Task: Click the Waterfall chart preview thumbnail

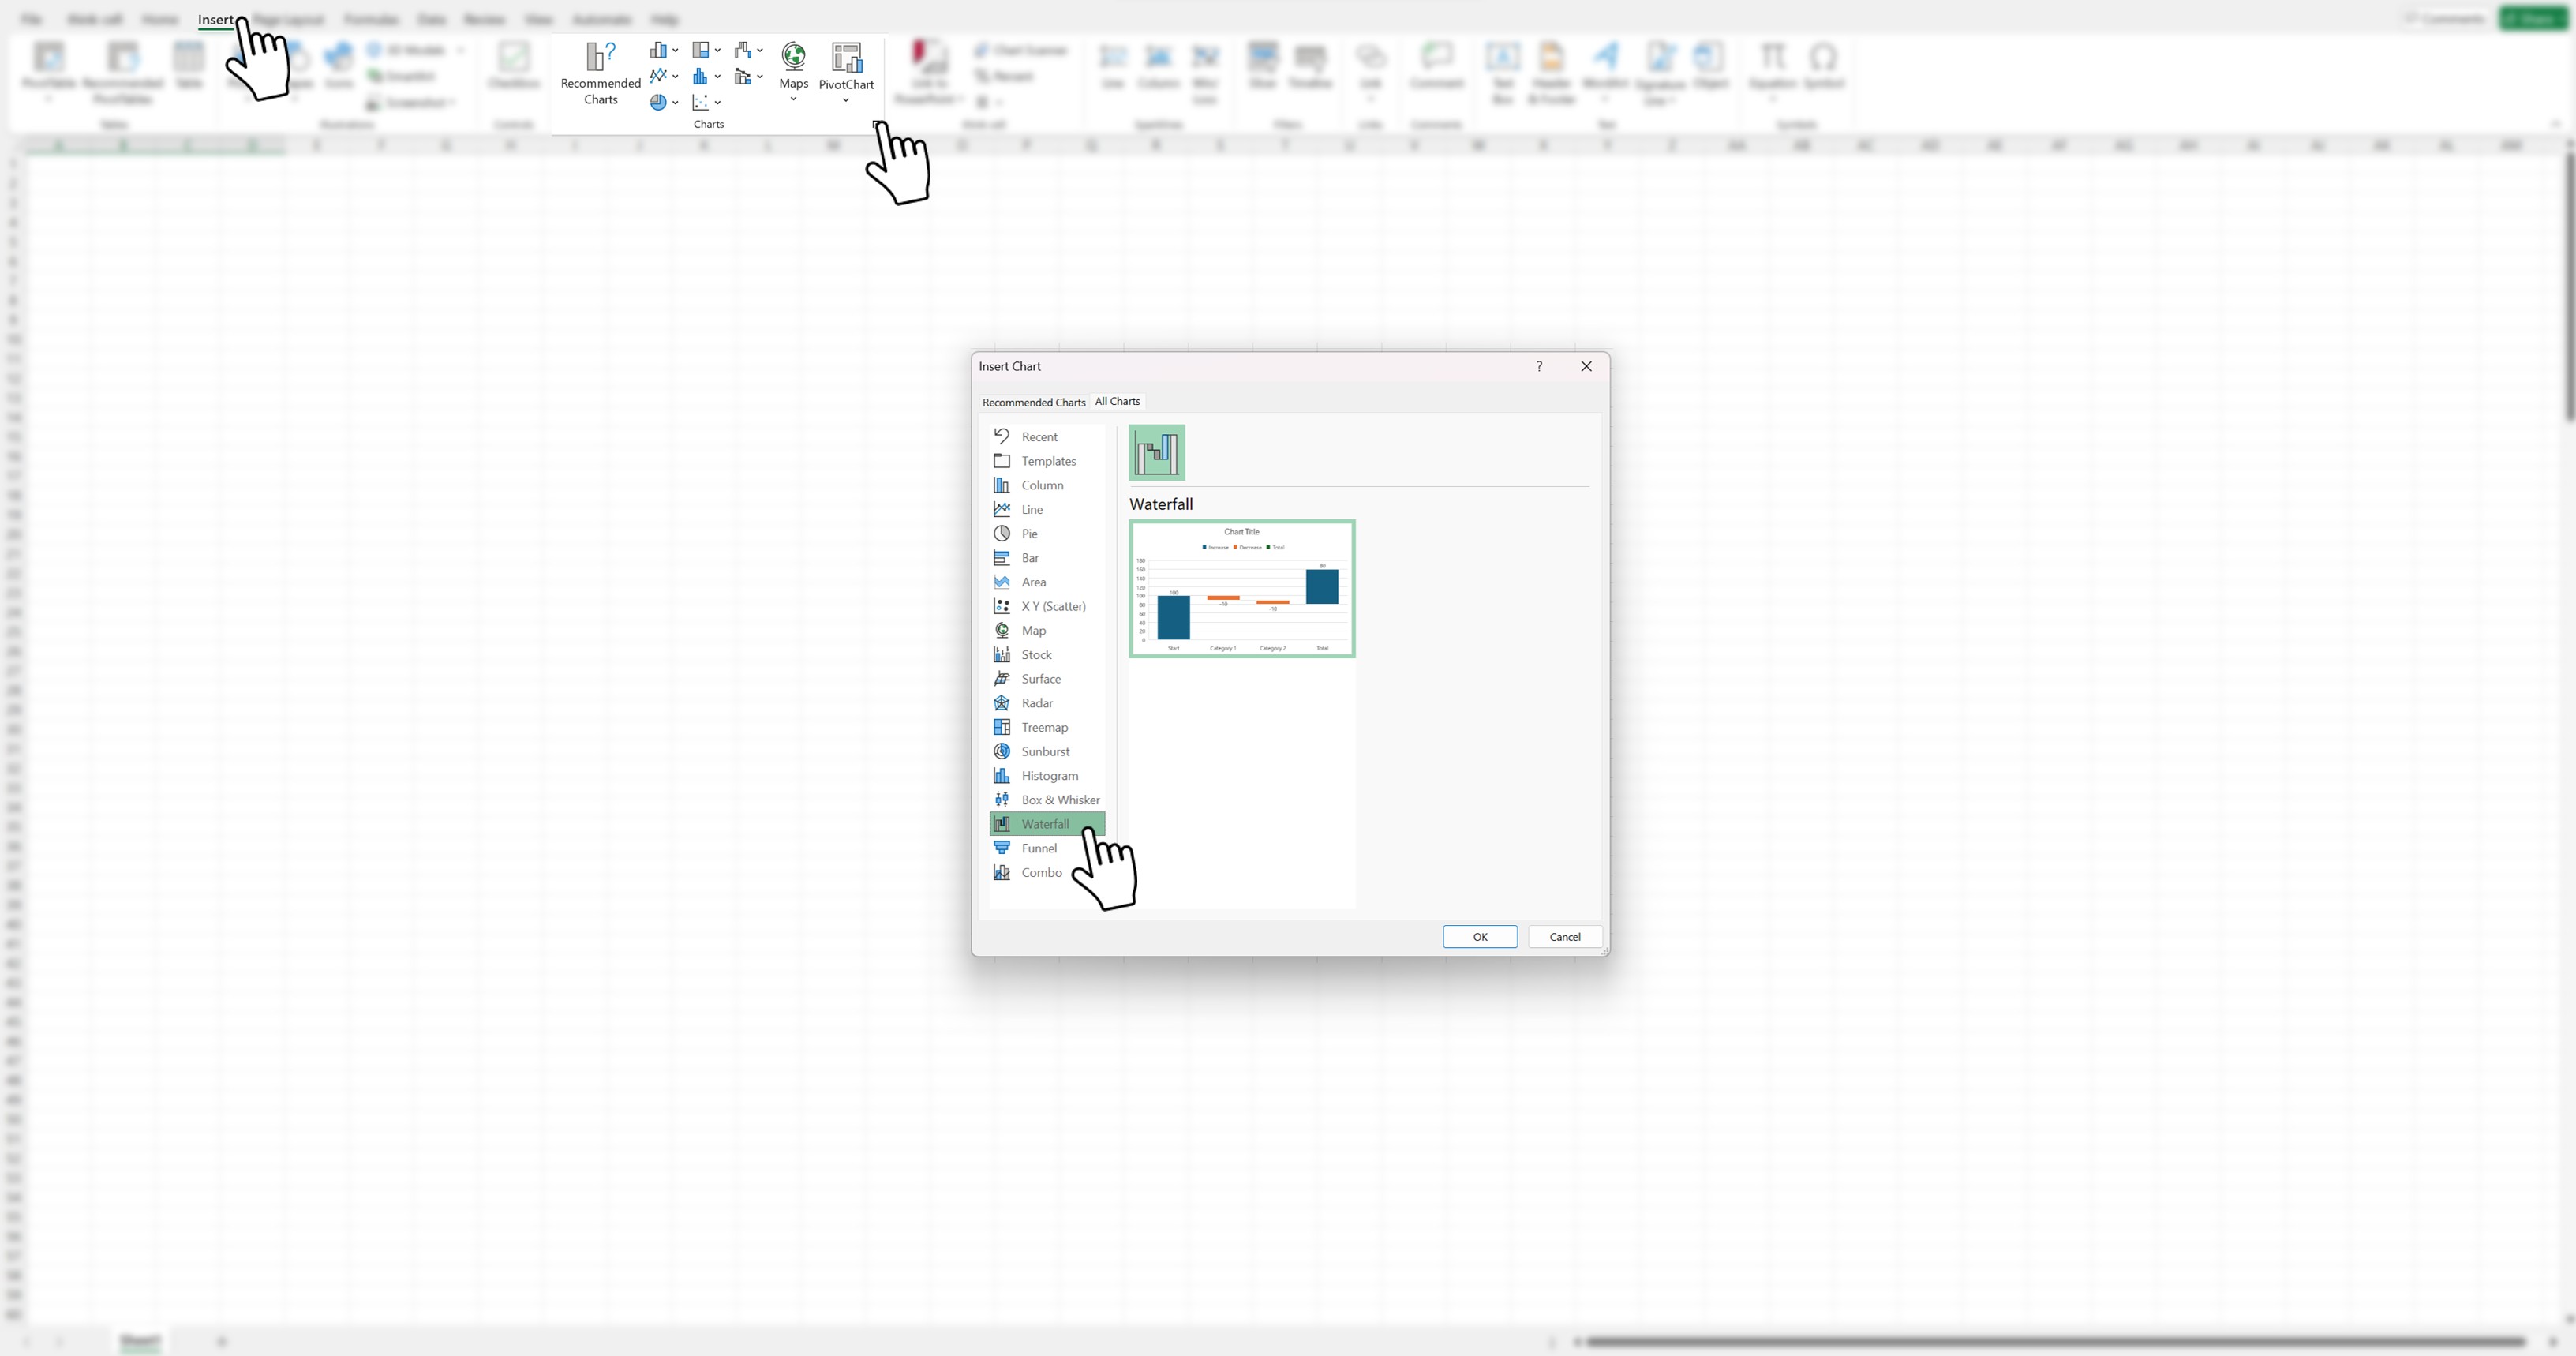Action: pyautogui.click(x=1242, y=589)
